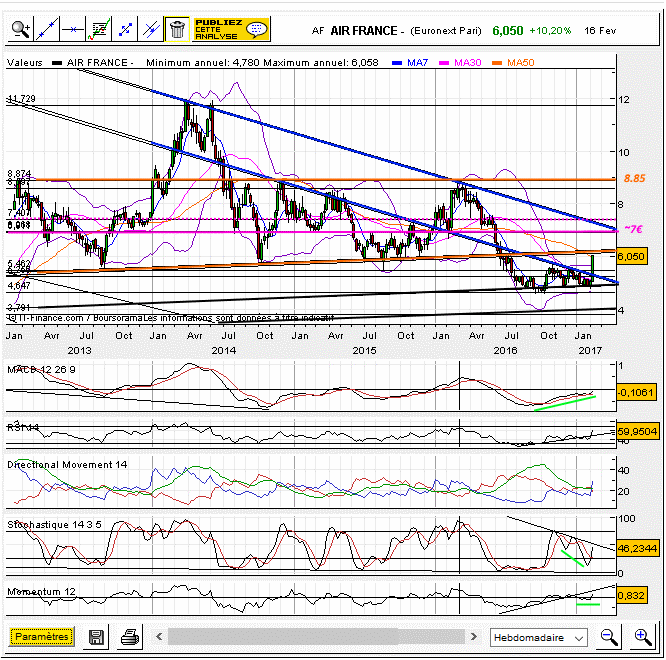Viewport: 666px width, 660px height.
Task: Click the 2016 year label on time axis
Action: (x=505, y=350)
